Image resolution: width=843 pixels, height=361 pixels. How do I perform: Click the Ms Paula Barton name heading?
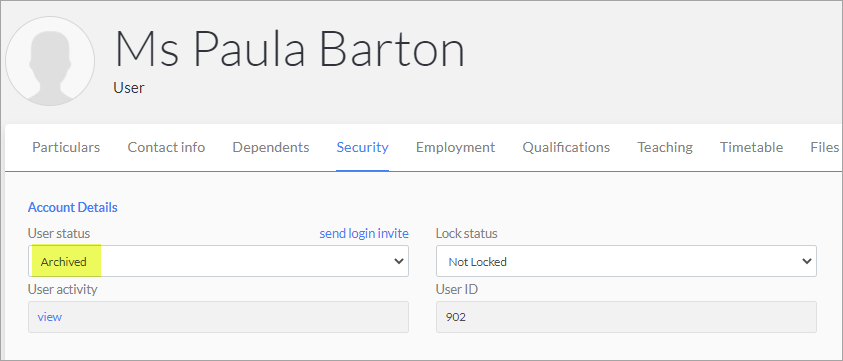[x=290, y=49]
